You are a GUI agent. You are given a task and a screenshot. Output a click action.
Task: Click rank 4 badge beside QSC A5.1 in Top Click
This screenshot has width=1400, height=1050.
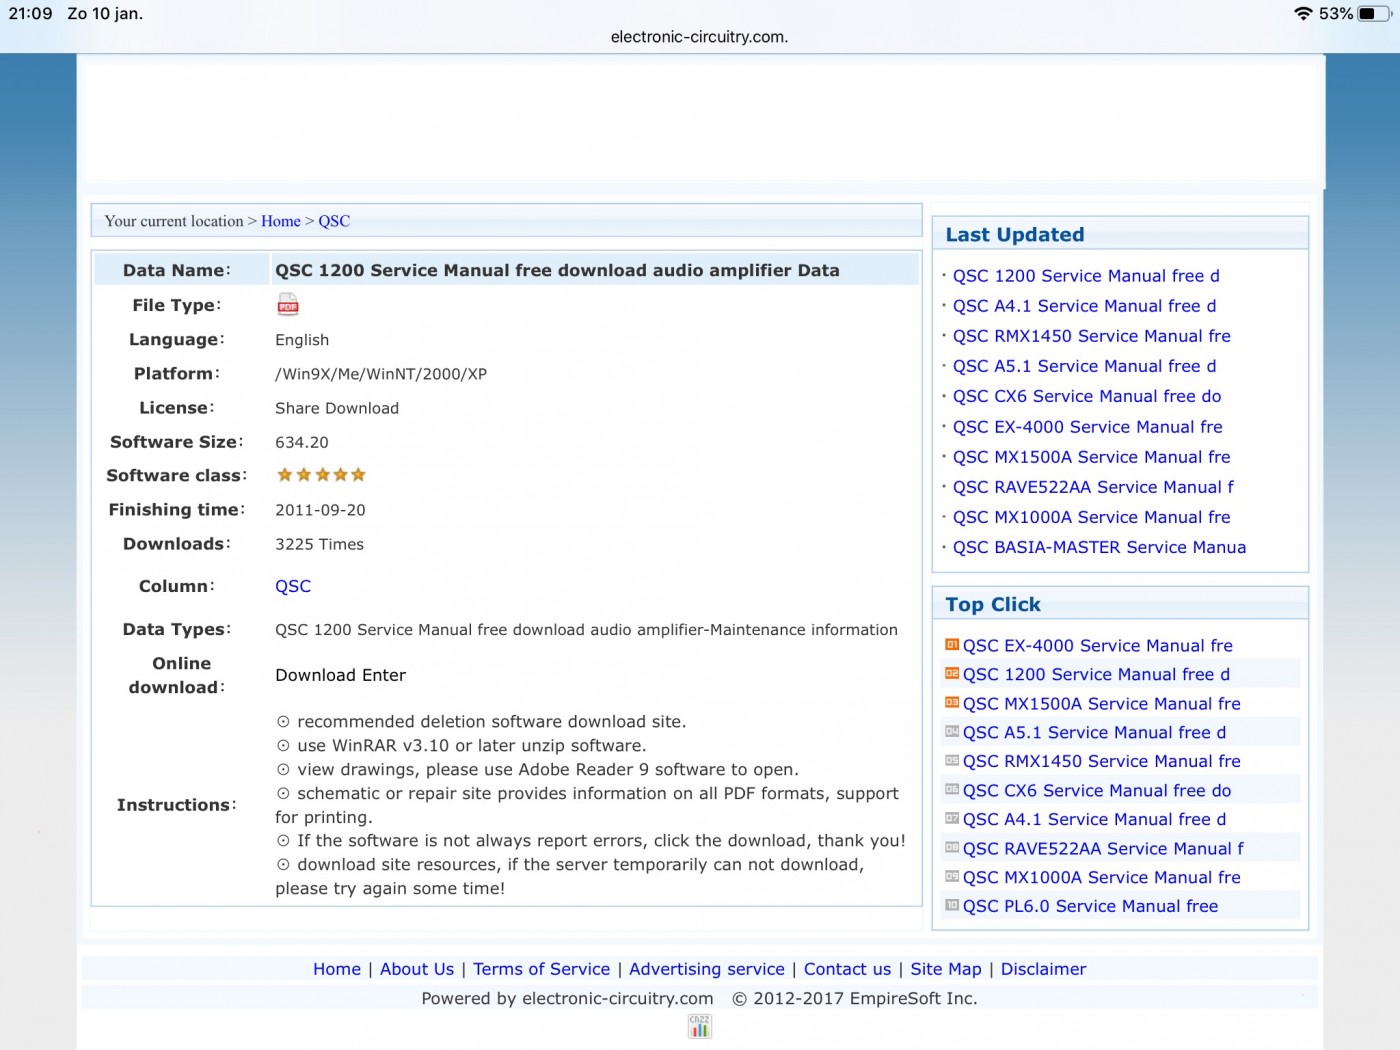click(952, 732)
